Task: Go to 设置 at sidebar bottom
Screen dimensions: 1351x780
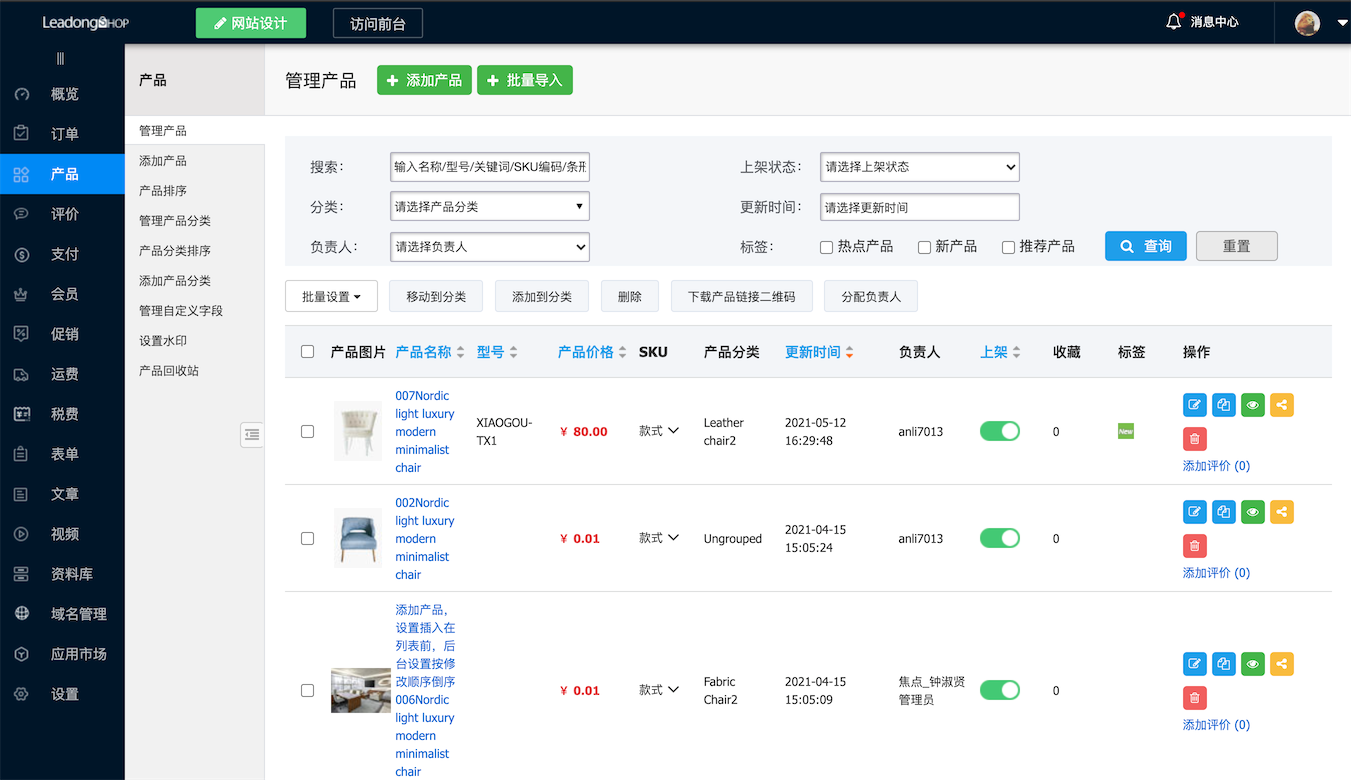Action: (62, 693)
